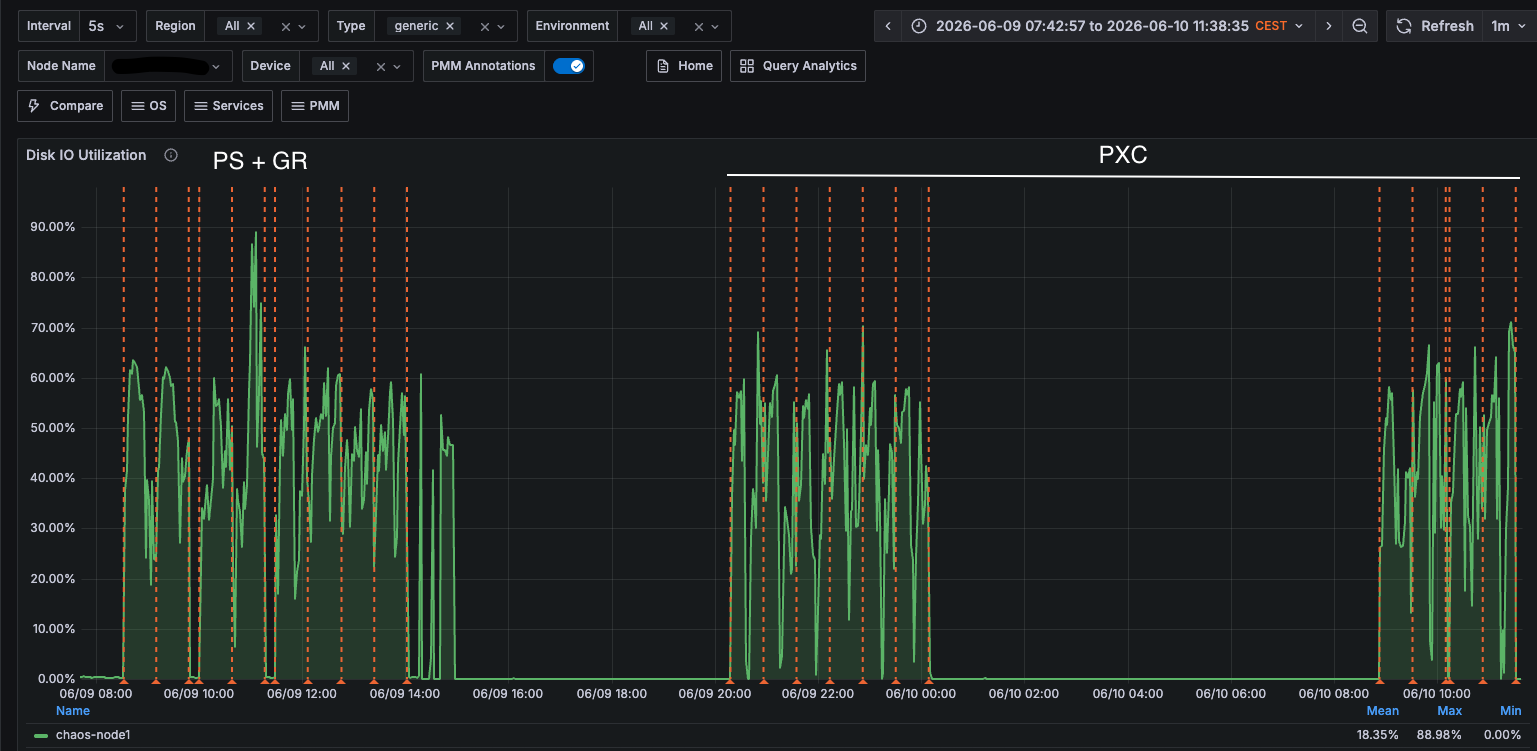The image size is (1537, 751).
Task: Show Disk IO Utilization panel info icon
Action: (x=171, y=155)
